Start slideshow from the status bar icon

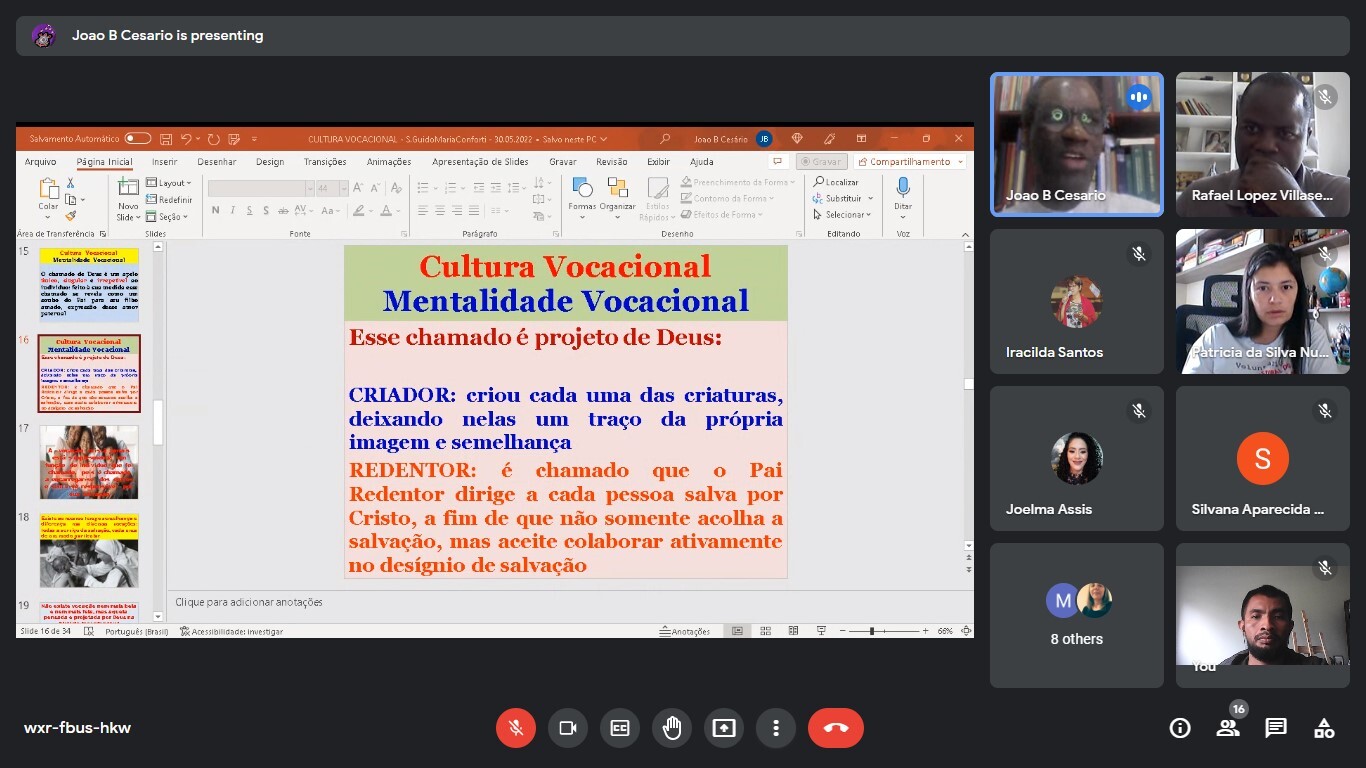point(821,631)
